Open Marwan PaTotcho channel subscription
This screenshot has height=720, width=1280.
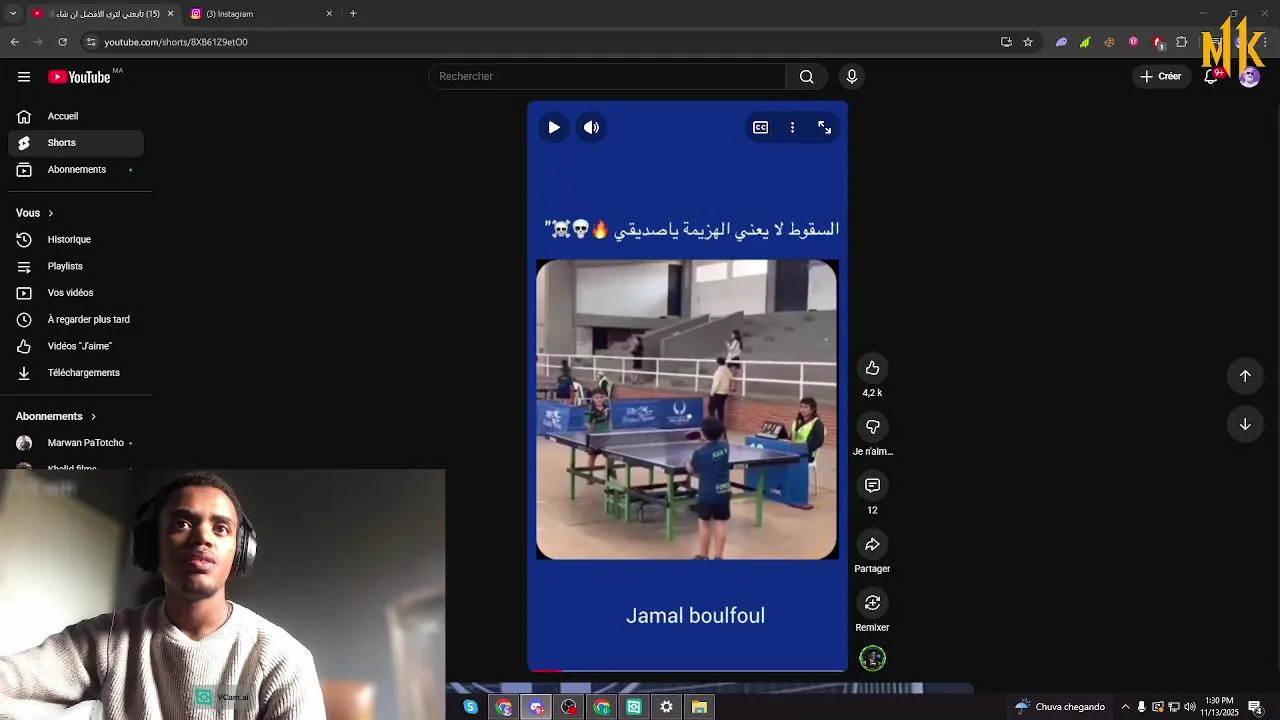[x=76, y=443]
